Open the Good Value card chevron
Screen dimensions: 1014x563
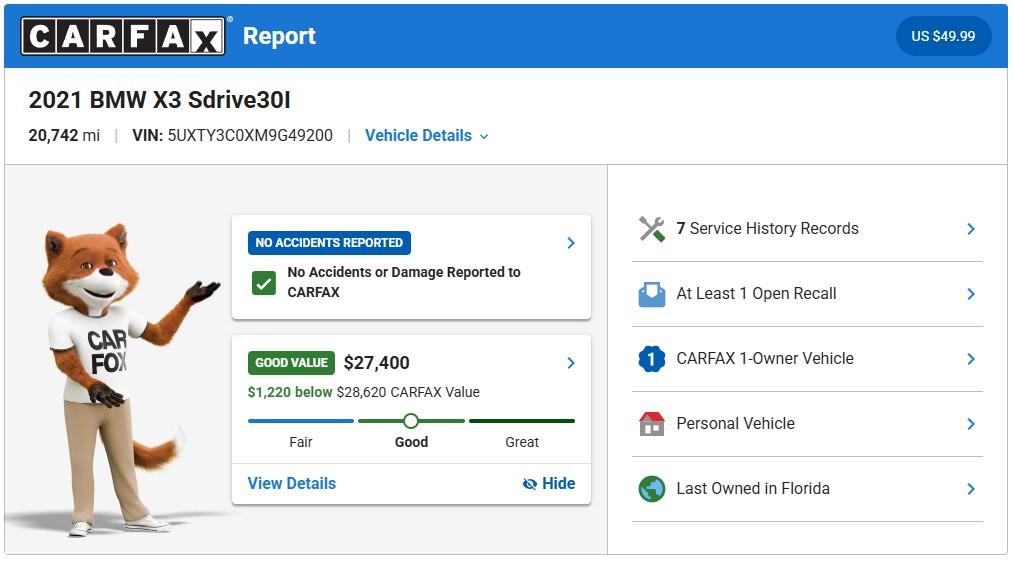tap(571, 363)
